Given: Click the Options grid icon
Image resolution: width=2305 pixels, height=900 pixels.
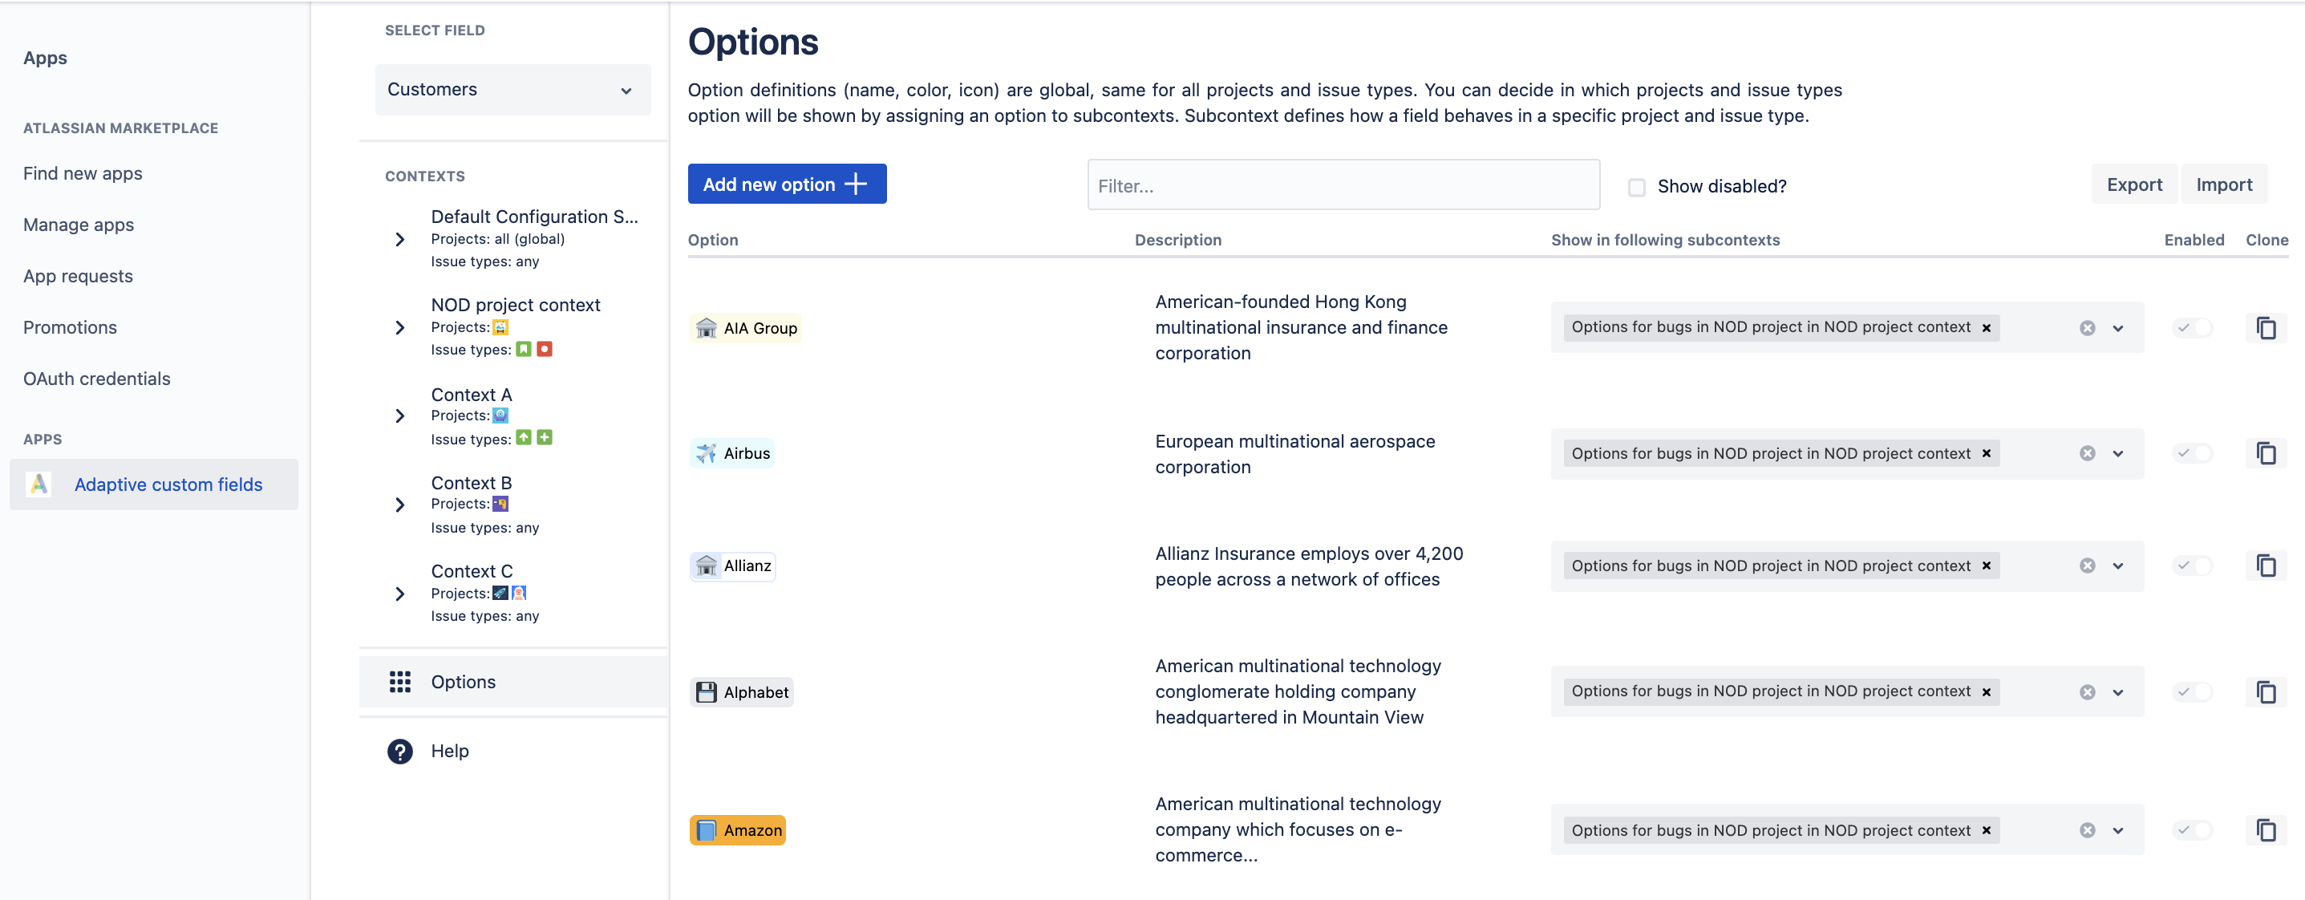Looking at the screenshot, I should [x=400, y=682].
